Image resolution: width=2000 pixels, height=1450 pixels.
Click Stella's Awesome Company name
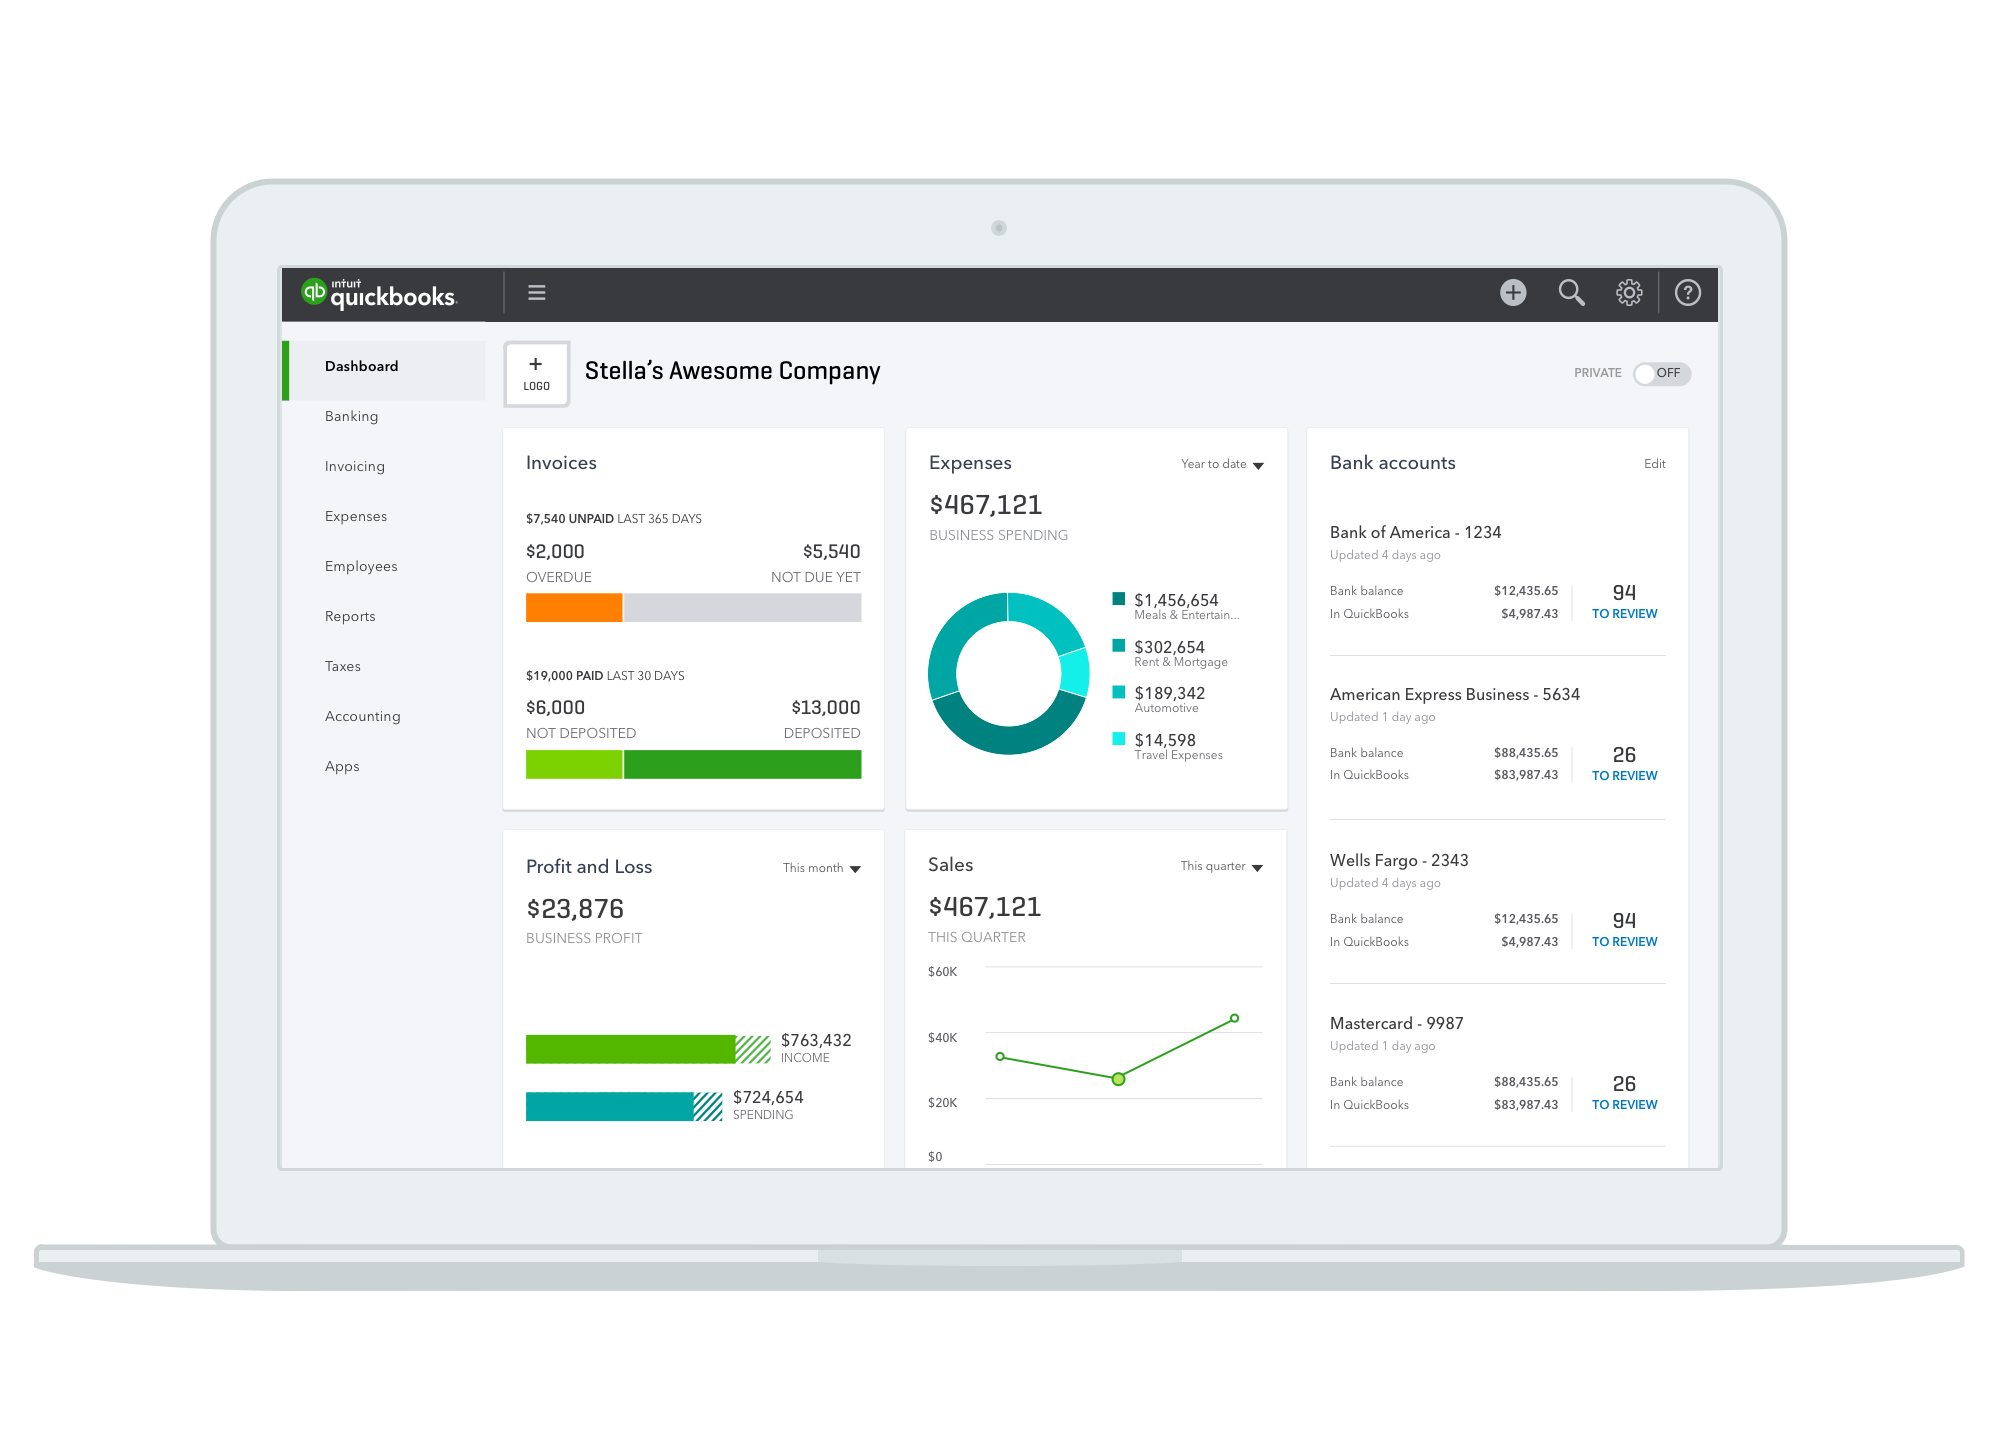click(732, 371)
